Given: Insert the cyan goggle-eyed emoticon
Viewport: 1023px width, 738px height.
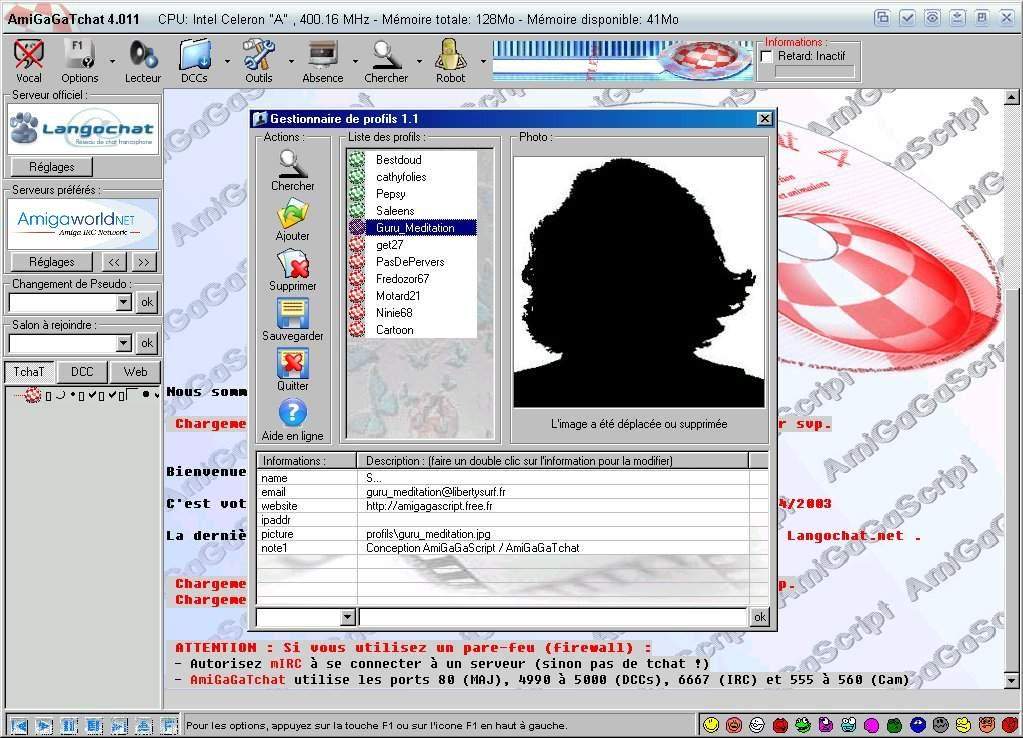Looking at the screenshot, I should (848, 724).
